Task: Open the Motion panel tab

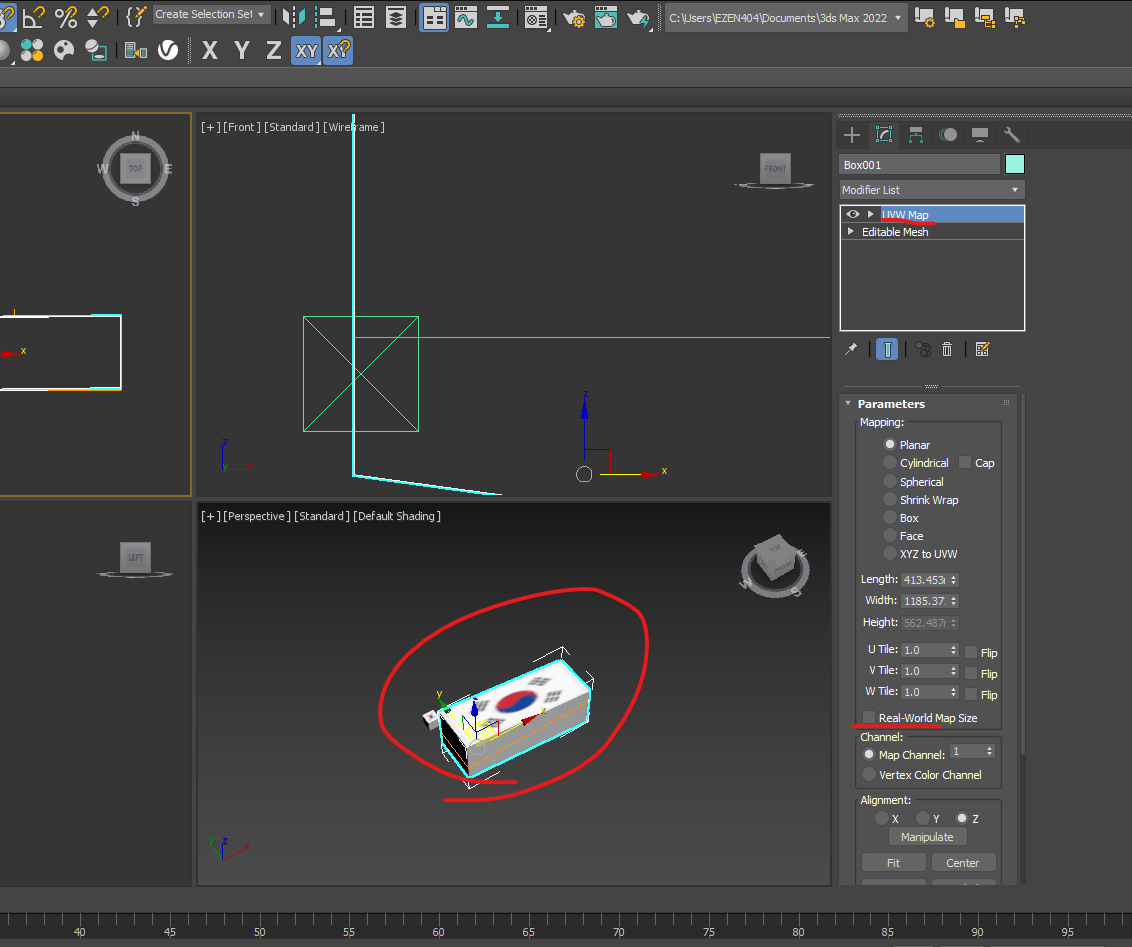Action: point(948,135)
